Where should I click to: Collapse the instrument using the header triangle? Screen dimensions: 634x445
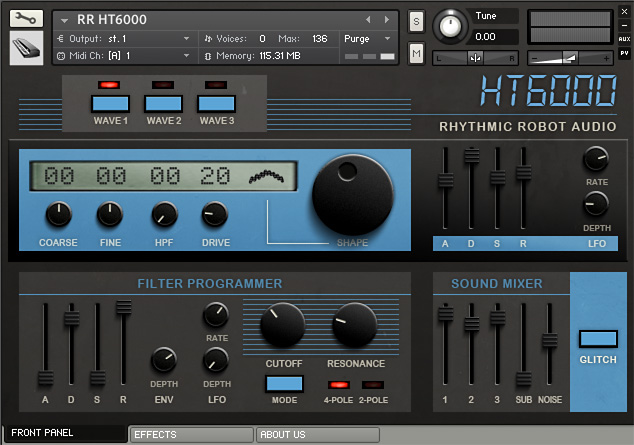point(64,20)
